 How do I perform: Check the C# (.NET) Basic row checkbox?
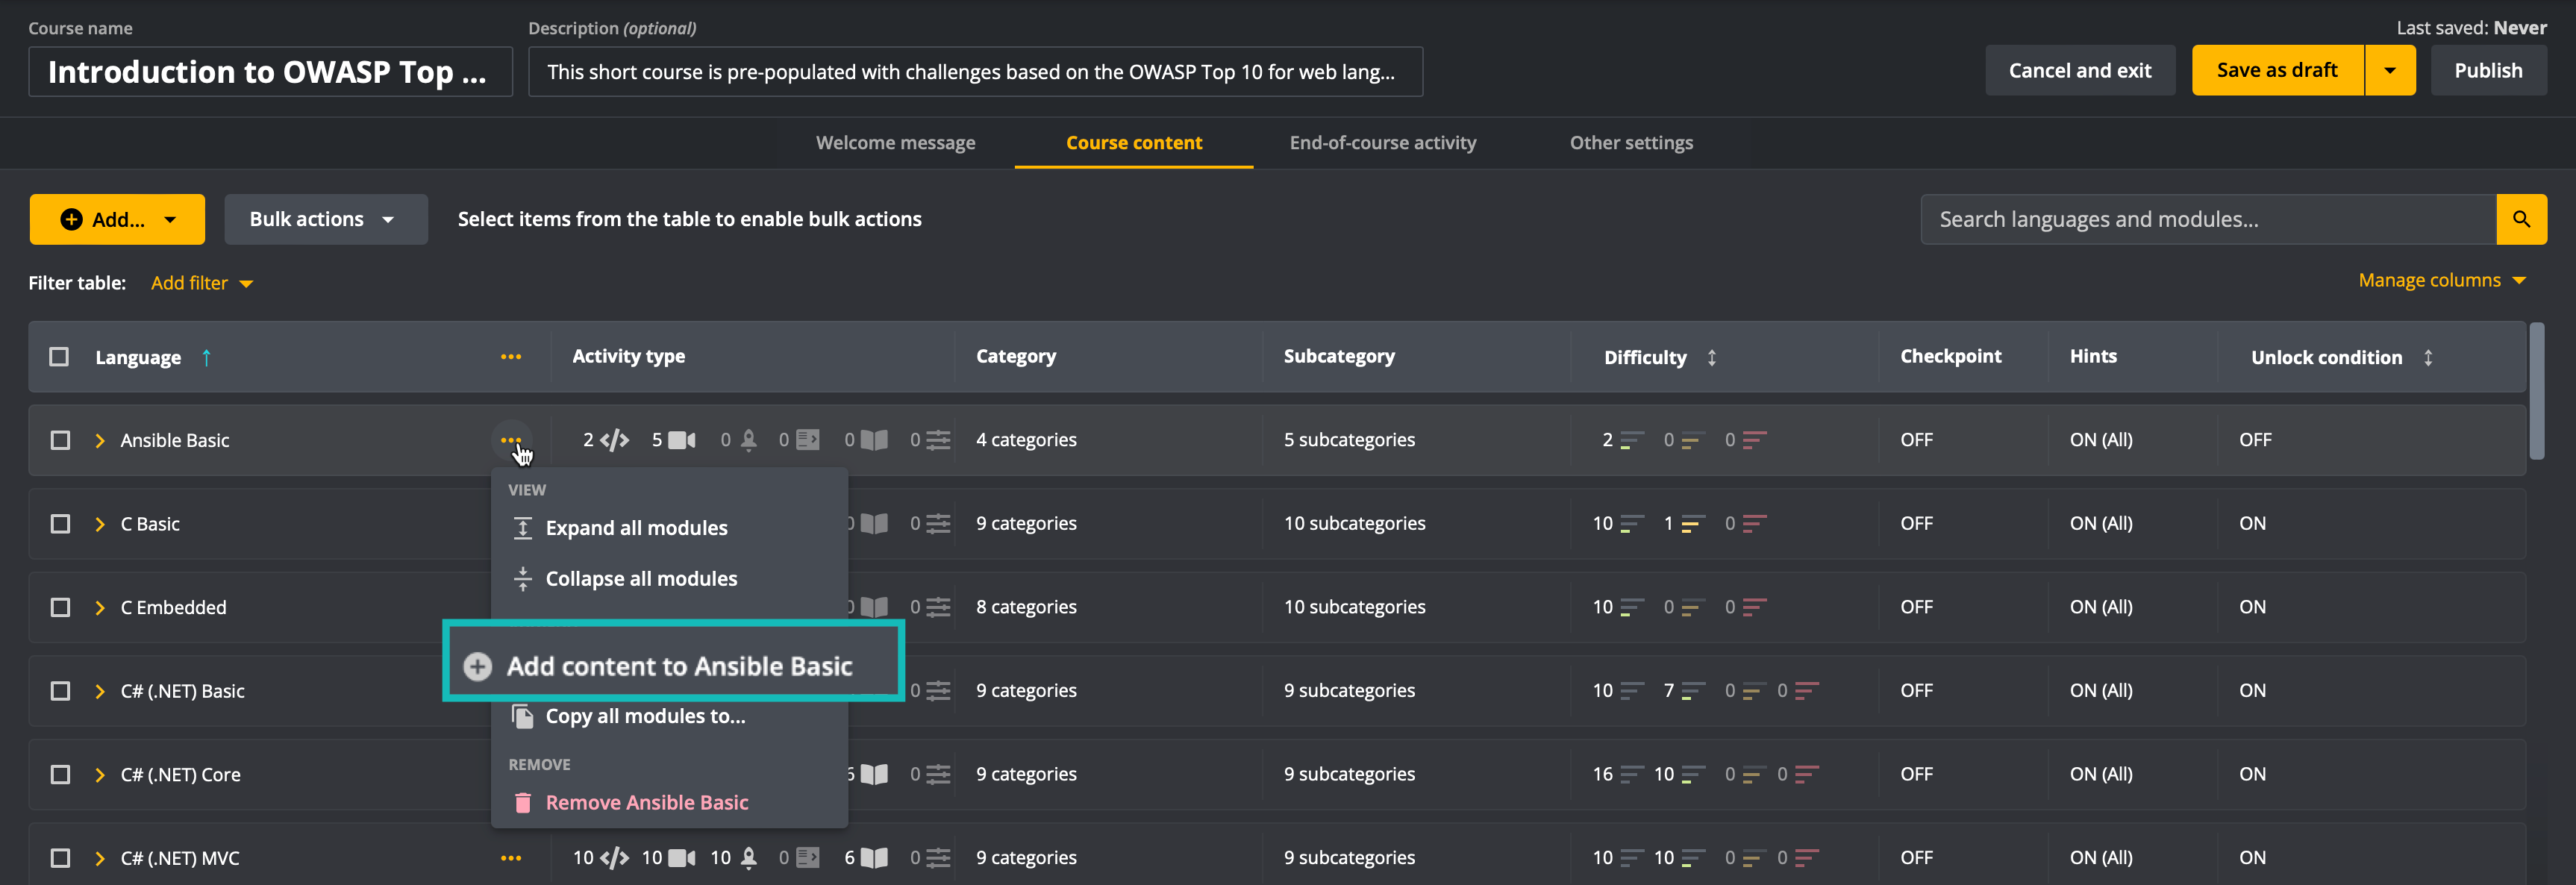coord(60,691)
